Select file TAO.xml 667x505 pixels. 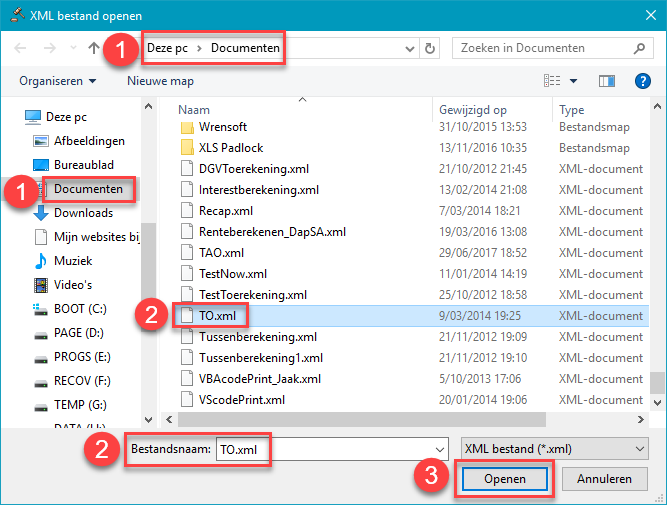click(221, 253)
